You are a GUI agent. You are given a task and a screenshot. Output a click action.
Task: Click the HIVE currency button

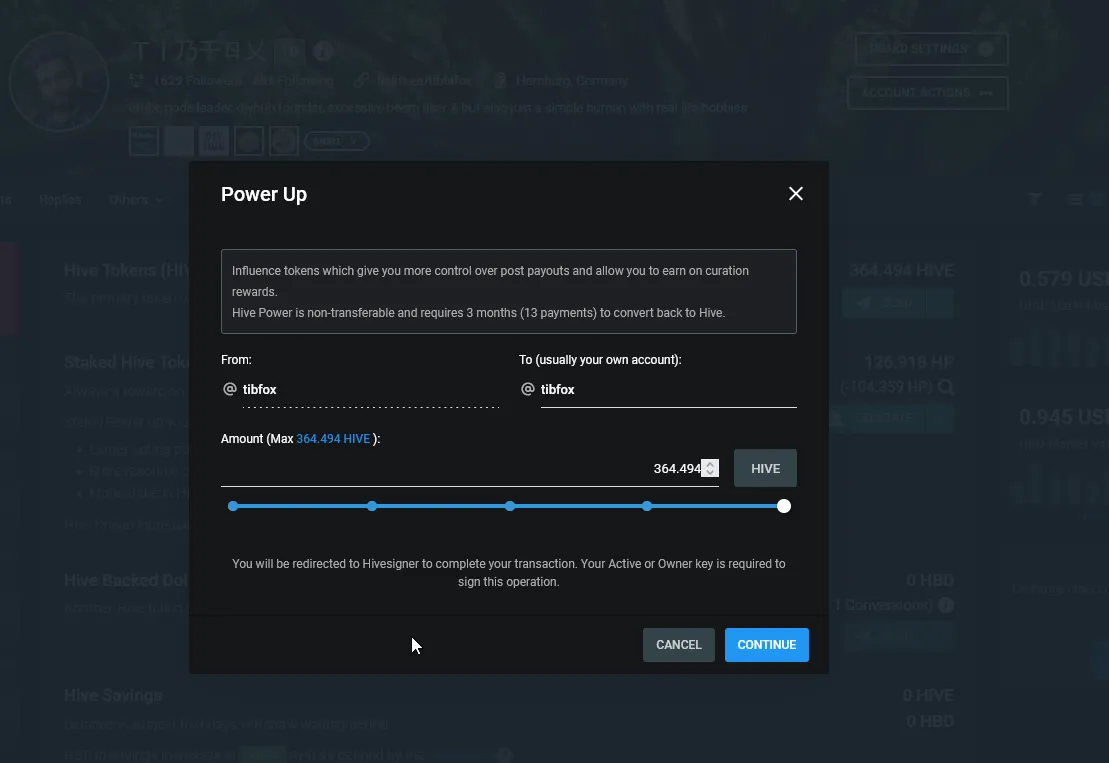765,468
